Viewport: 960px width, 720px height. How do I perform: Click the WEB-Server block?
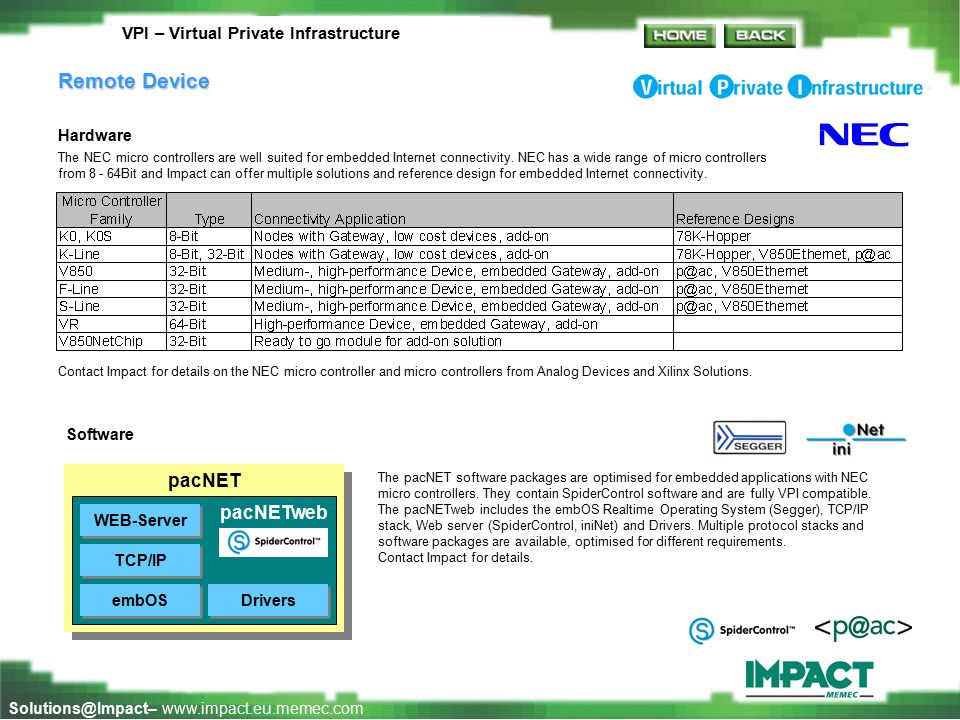(x=140, y=520)
